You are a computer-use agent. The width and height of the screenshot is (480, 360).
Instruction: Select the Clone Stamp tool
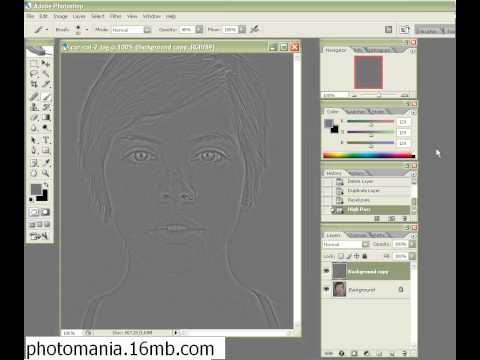click(x=34, y=107)
